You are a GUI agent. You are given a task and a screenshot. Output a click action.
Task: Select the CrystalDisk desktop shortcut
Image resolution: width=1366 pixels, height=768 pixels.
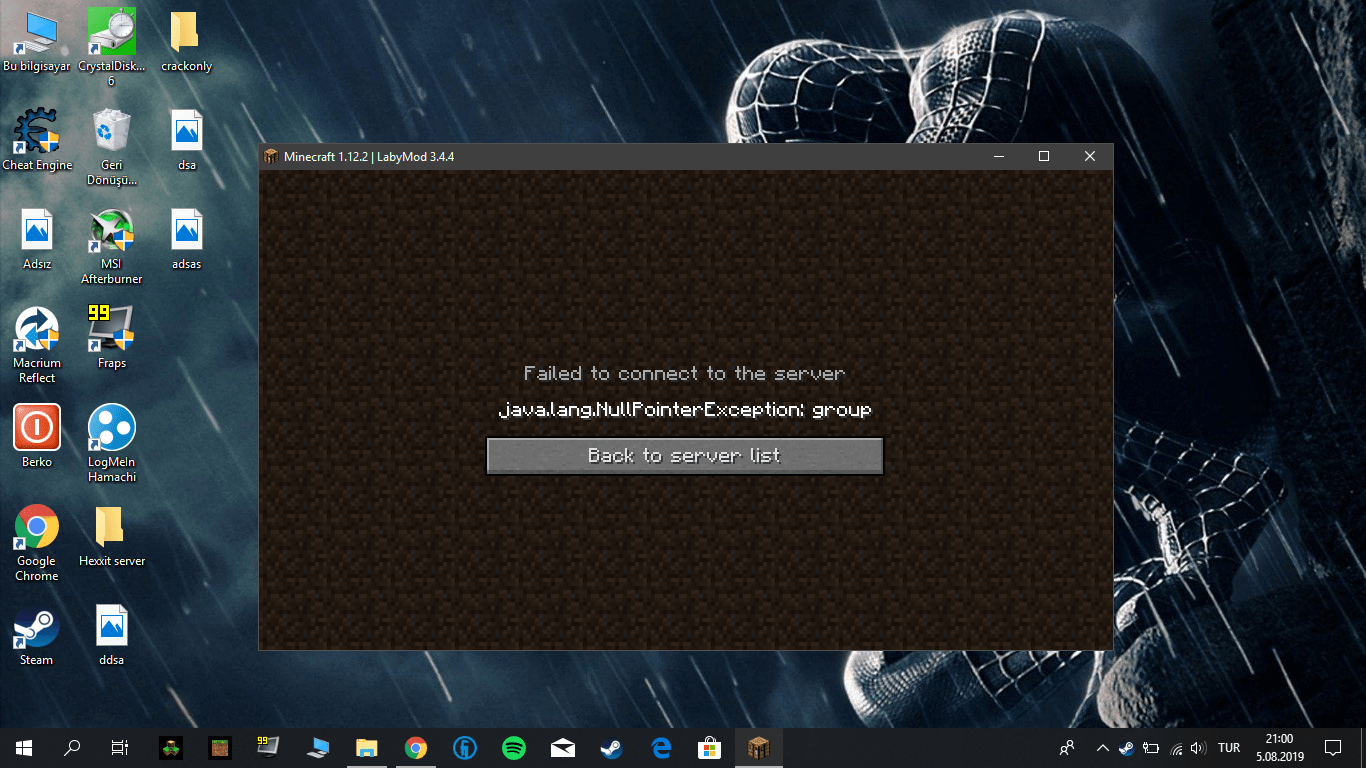click(x=112, y=48)
